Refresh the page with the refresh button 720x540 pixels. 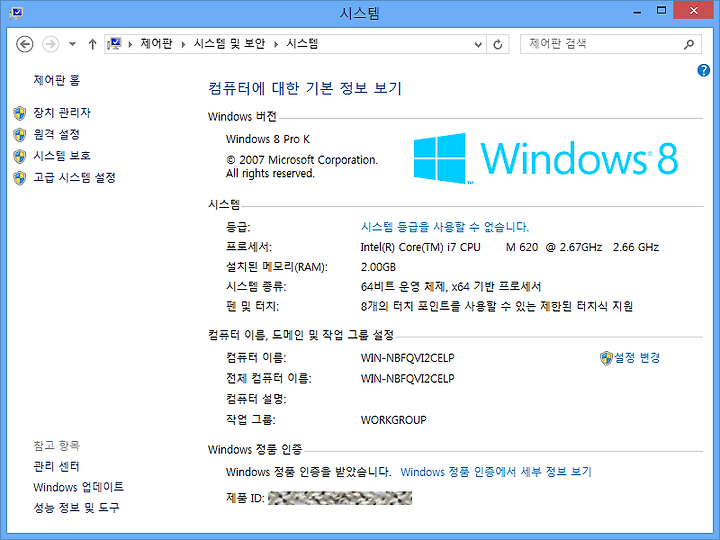click(498, 45)
